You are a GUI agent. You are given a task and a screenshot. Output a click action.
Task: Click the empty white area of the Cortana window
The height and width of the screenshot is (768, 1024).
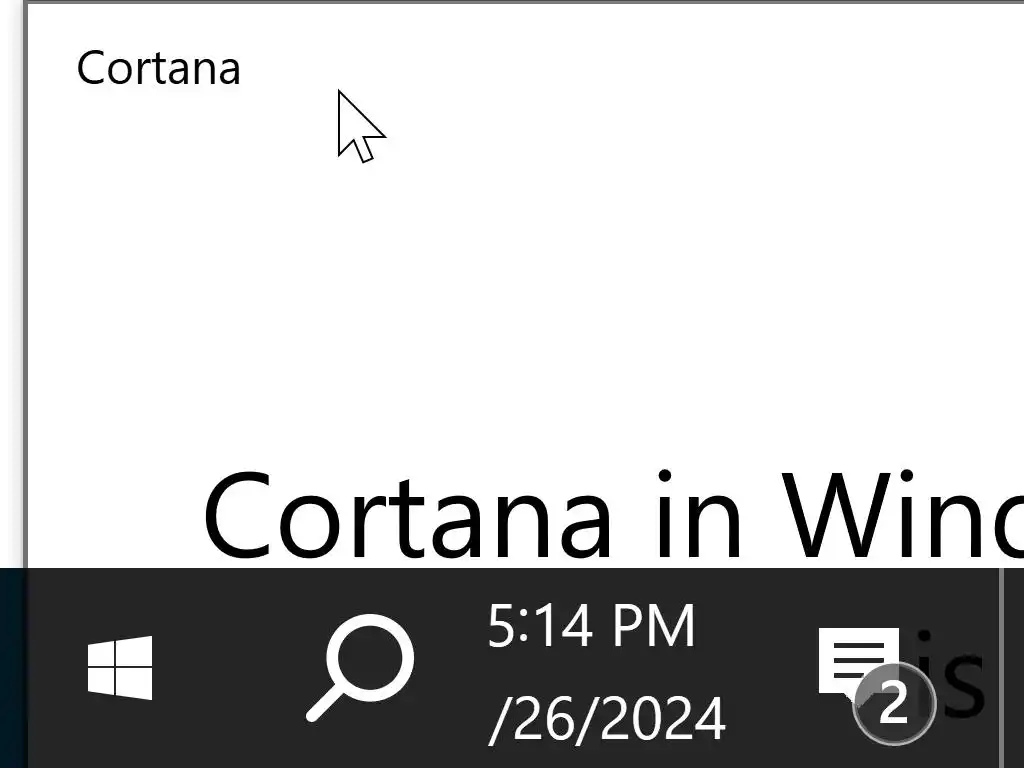pos(522,294)
